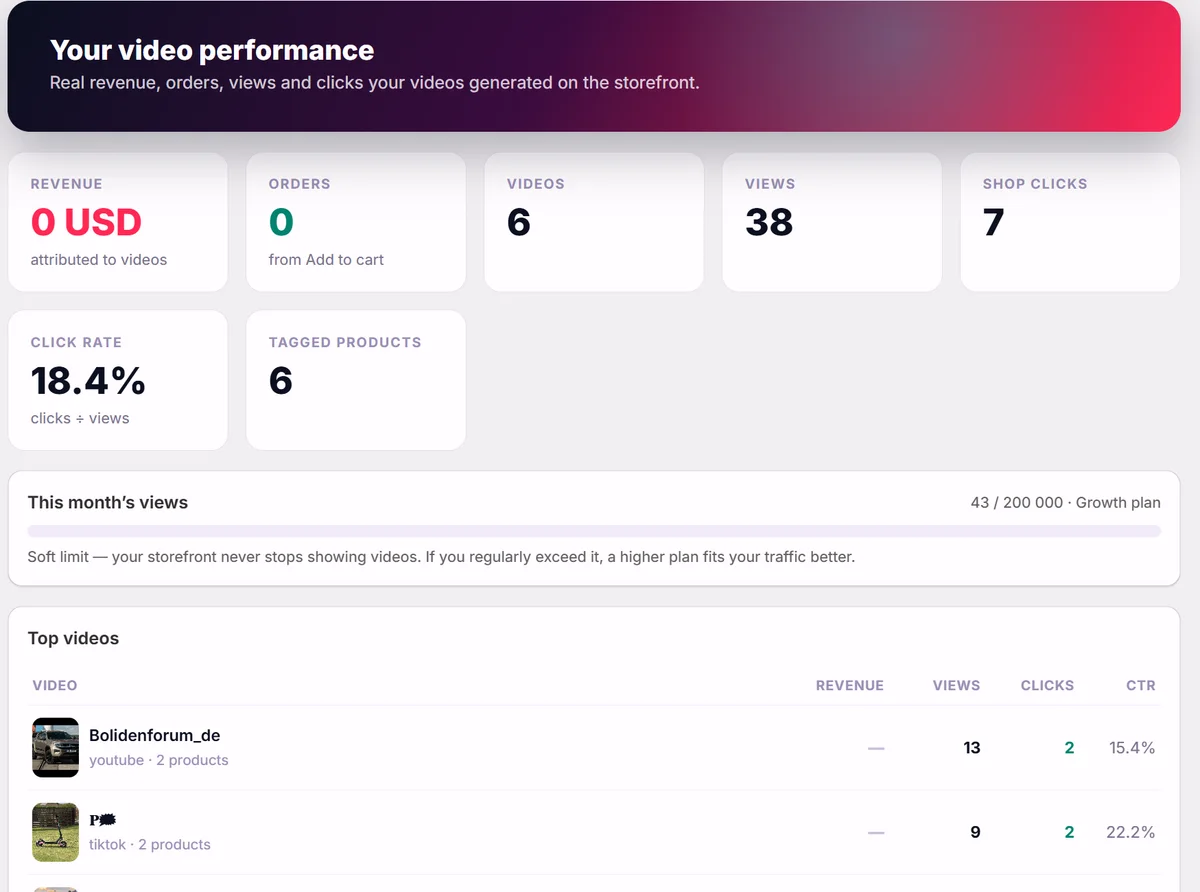Viewport: 1200px width, 892px height.
Task: Select the REVENUE 0 USD value
Action: tap(86, 222)
